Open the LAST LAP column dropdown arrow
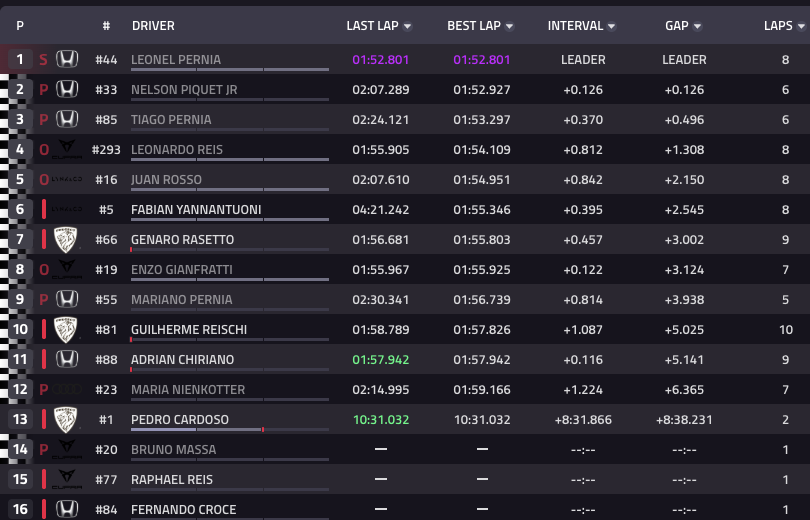The width and height of the screenshot is (810, 520). [x=408, y=26]
